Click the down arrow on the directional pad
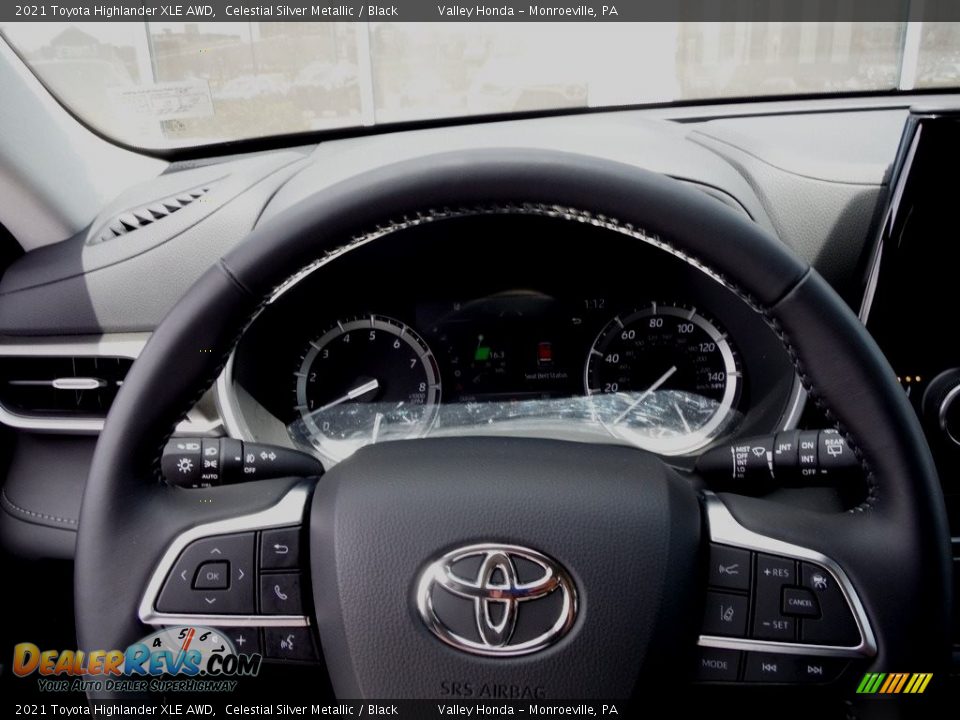The image size is (960, 720). (210, 599)
